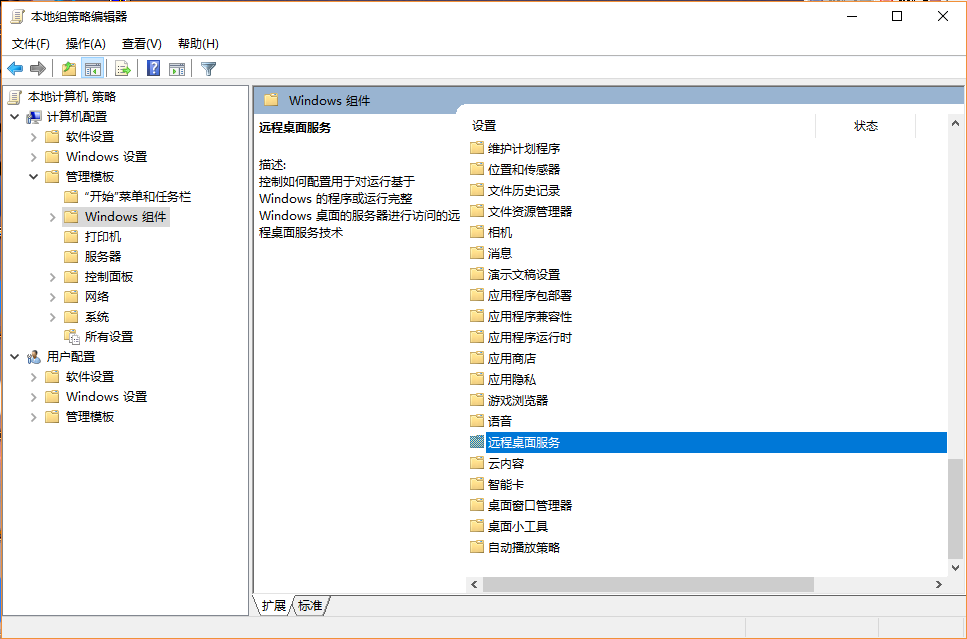
Task: Select “开始”菜单和任务栏 in the tree
Action: point(138,197)
